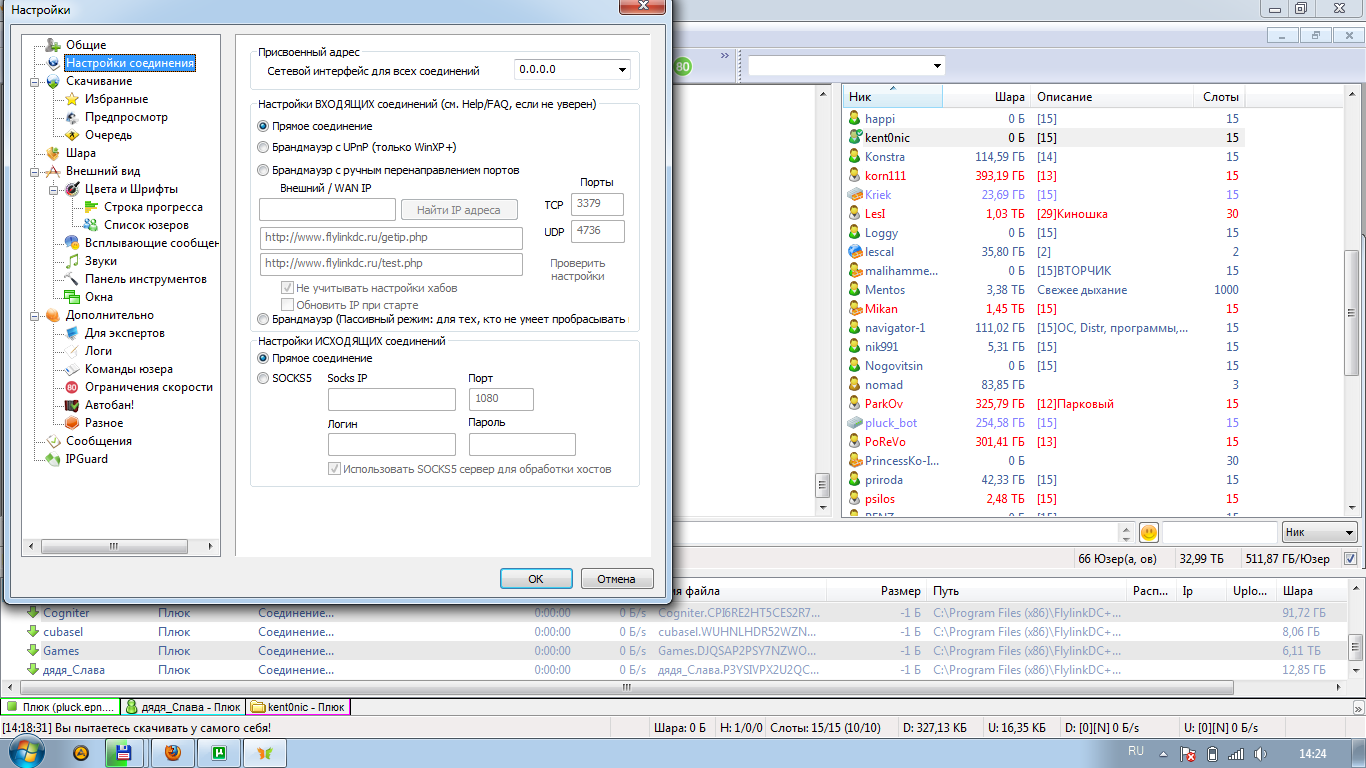This screenshot has height=768, width=1366.
Task: Collapse the Внешний вид tree branch
Action: coord(34,171)
